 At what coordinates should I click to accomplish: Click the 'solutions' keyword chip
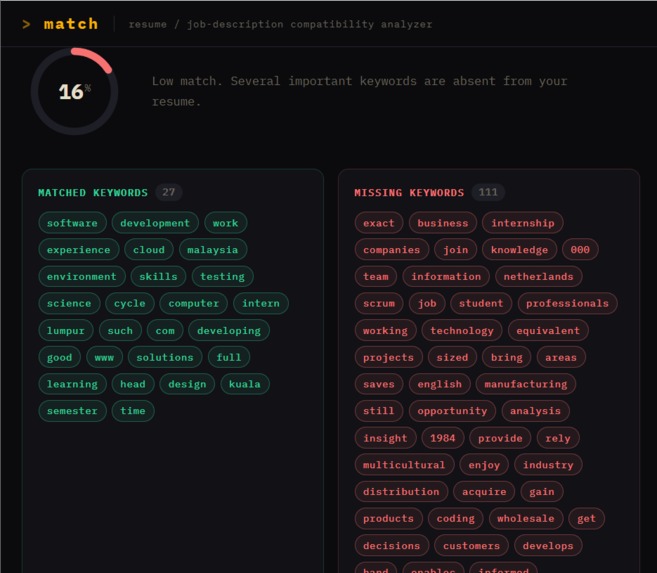[x=165, y=357]
